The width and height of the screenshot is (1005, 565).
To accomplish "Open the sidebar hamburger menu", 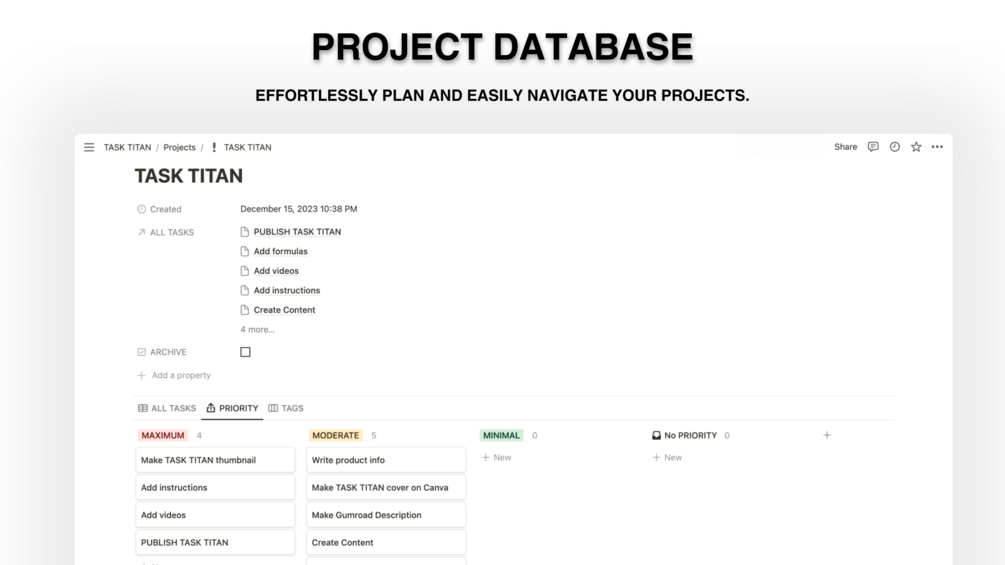I will point(89,147).
